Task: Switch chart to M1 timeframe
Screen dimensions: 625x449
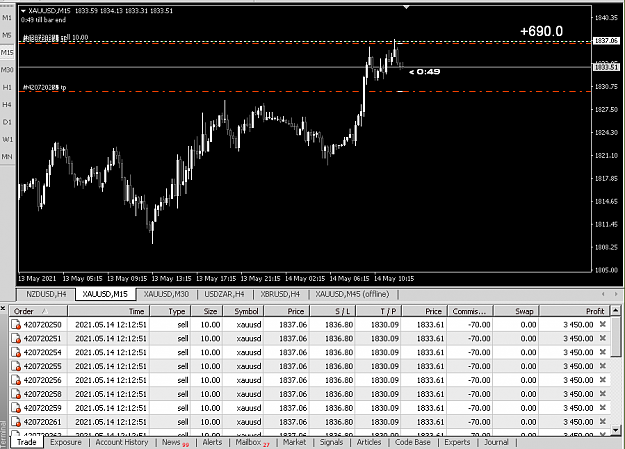Action: coord(7,18)
